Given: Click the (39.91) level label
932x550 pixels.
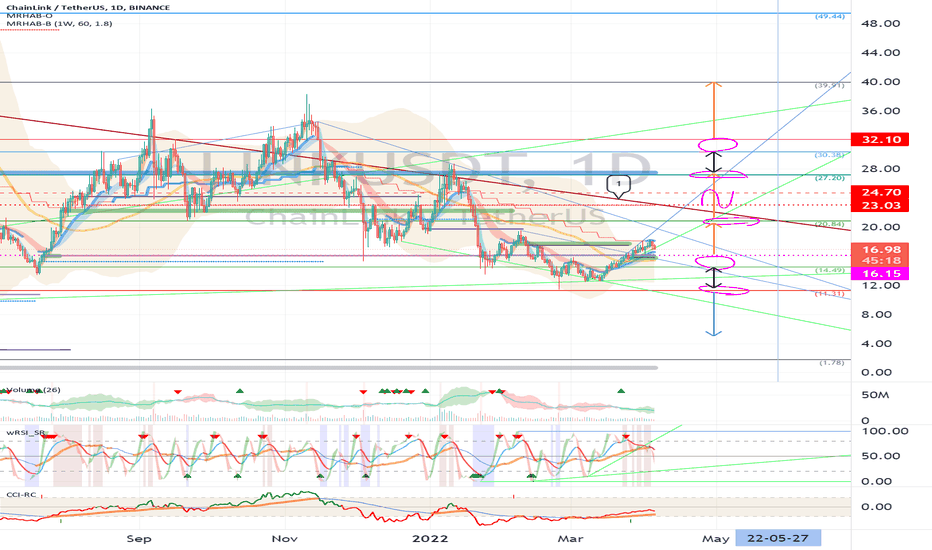Looking at the screenshot, I should coord(830,86).
